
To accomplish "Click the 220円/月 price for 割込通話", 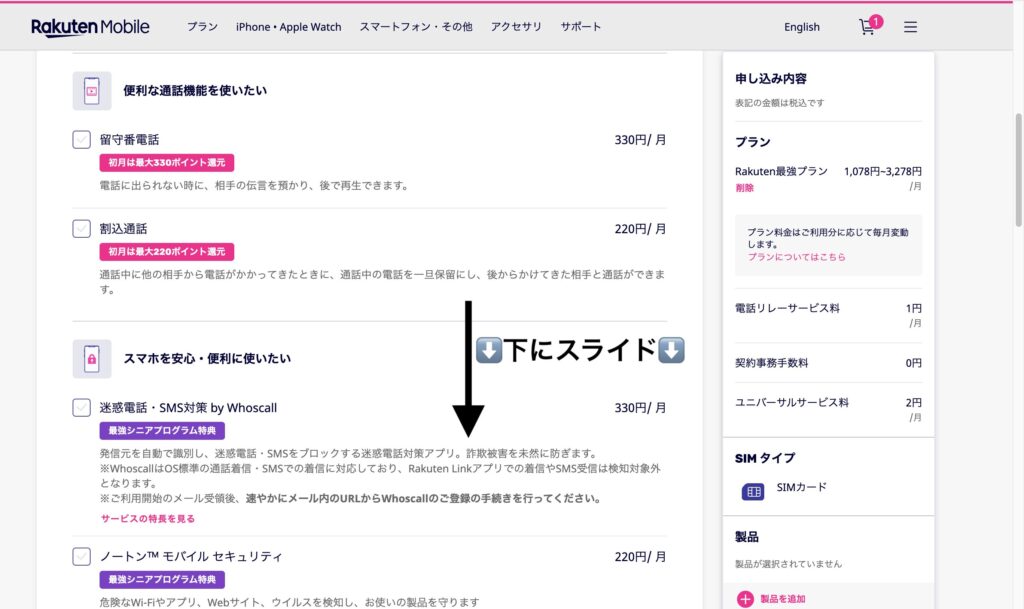I will (640, 228).
